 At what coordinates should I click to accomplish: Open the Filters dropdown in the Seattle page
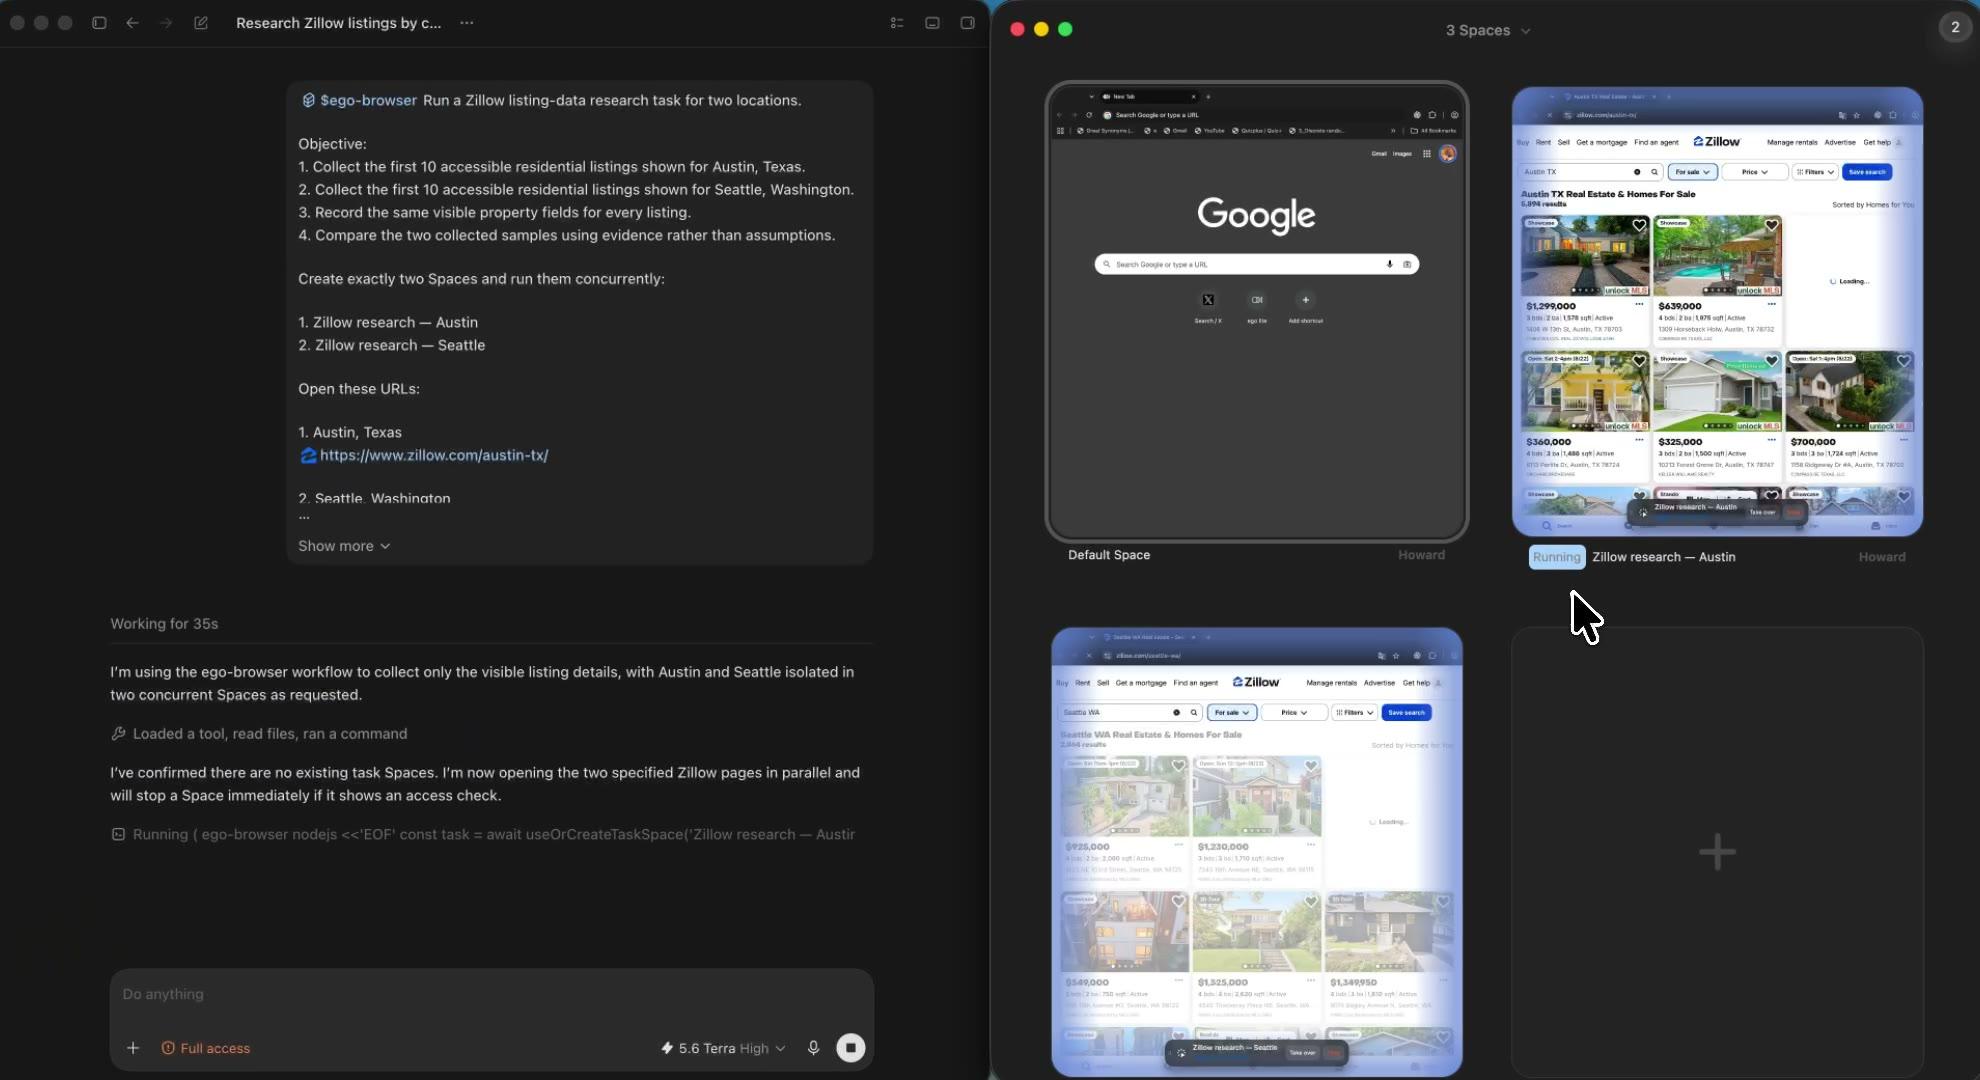point(1354,713)
